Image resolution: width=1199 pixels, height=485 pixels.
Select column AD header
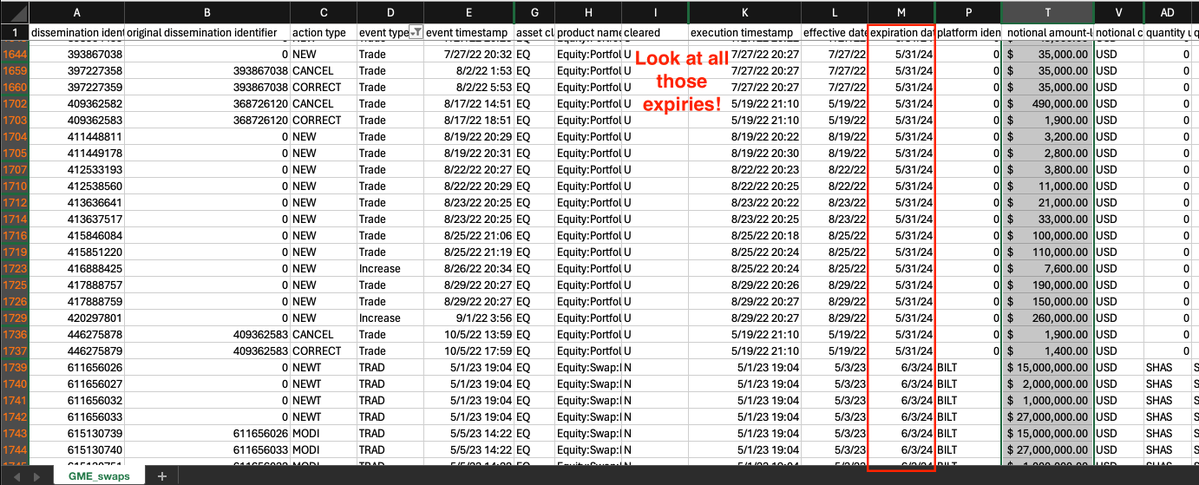pos(1166,11)
